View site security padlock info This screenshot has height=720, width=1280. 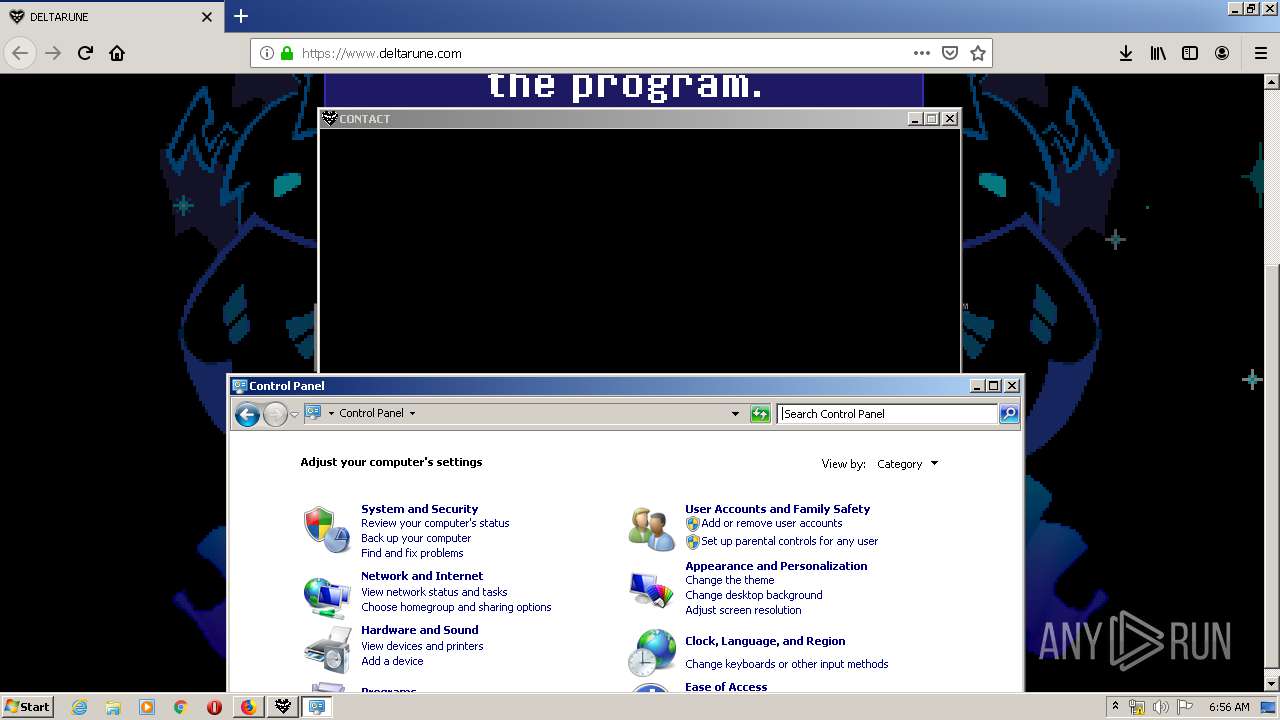[287, 53]
